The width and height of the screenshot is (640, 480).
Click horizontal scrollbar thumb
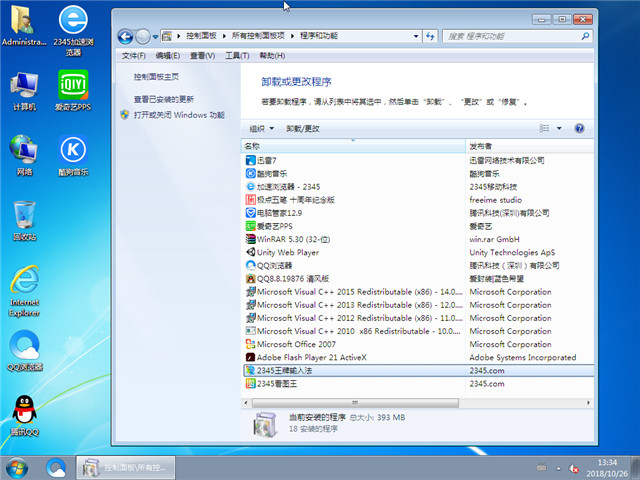click(355, 403)
